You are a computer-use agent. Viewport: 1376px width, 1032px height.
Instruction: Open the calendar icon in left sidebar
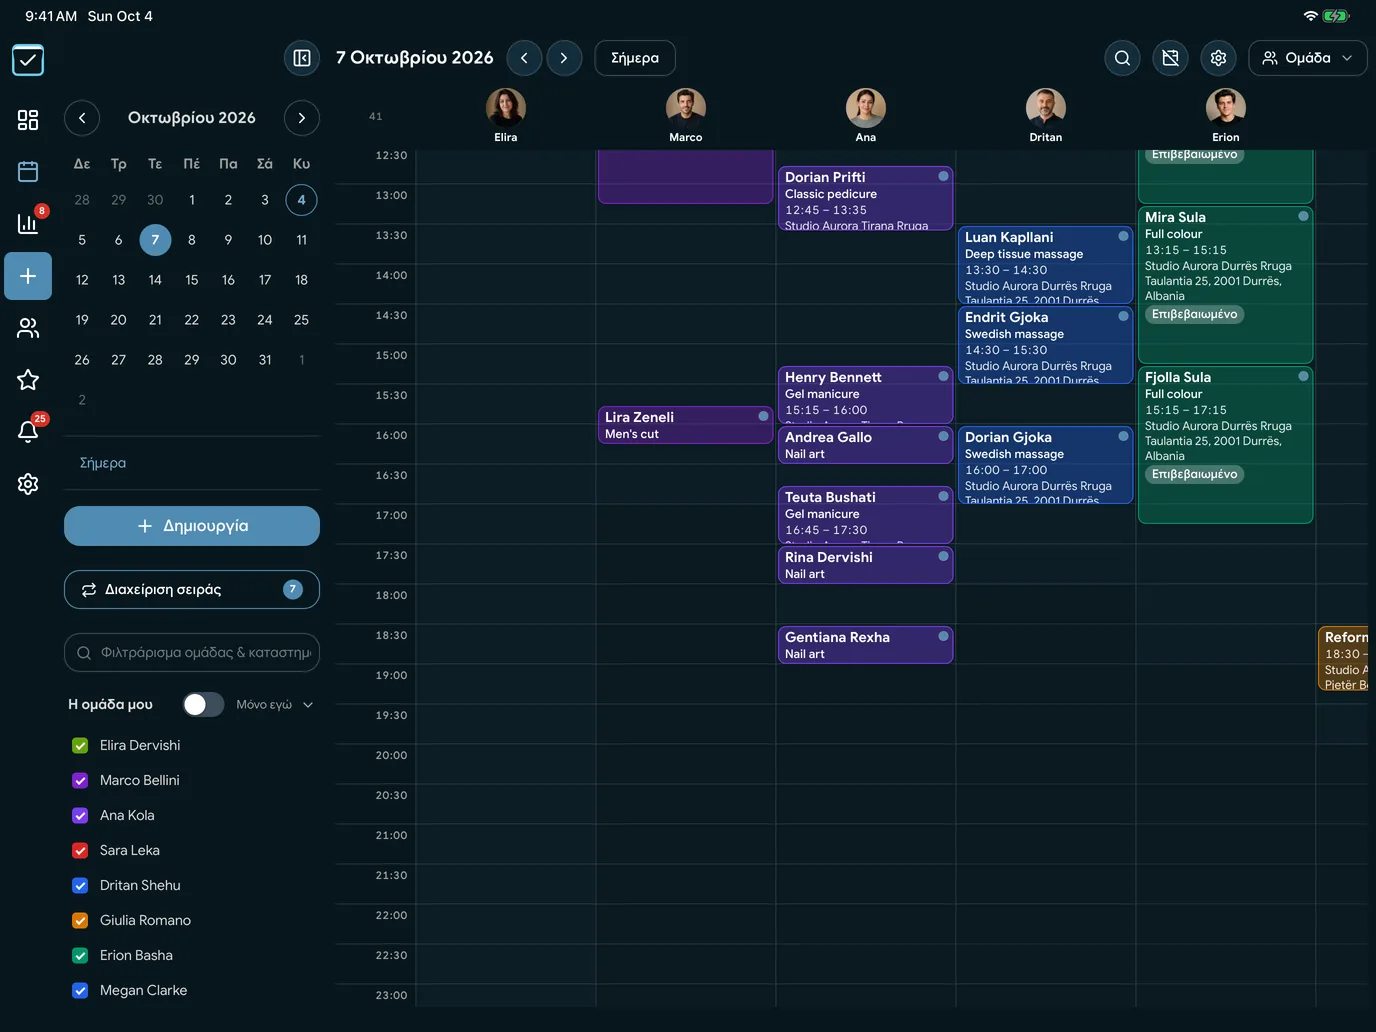(x=28, y=172)
